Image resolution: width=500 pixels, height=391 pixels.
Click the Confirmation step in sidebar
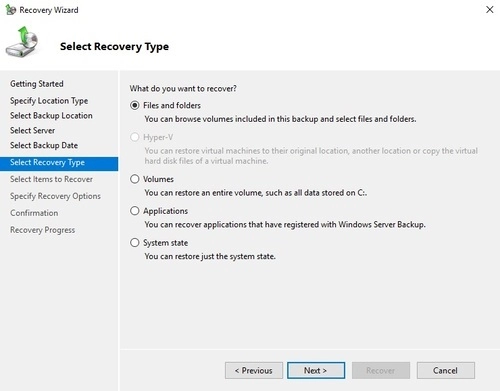pos(34,213)
